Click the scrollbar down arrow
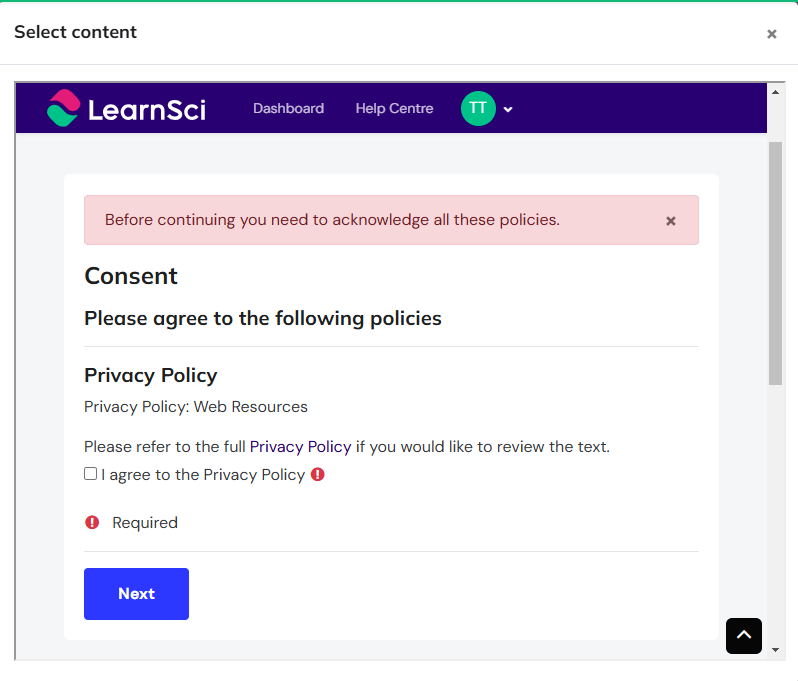The image size is (798, 681). coord(775,650)
